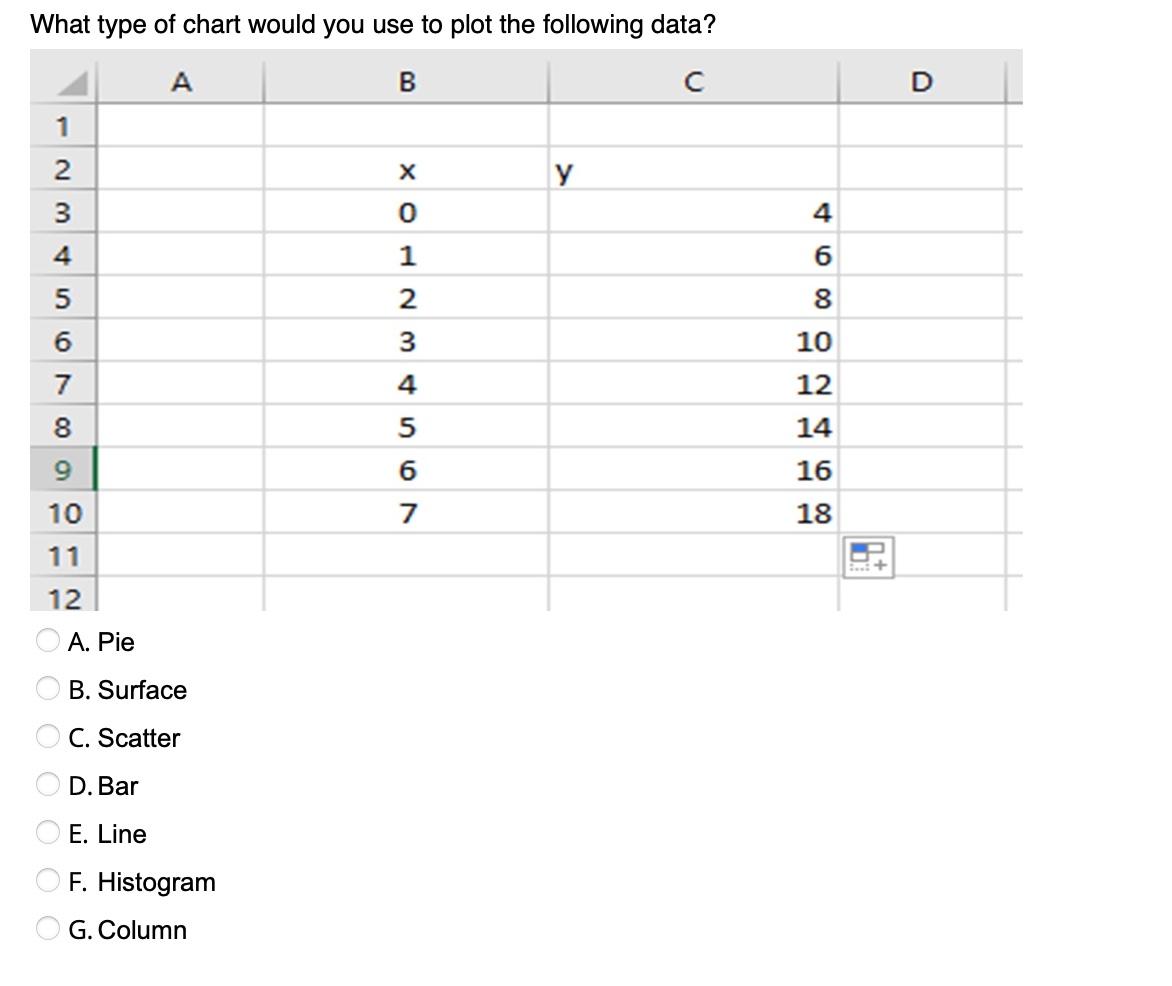1172x986 pixels.
Task: Select the cell with the value 0
Action: [406, 212]
